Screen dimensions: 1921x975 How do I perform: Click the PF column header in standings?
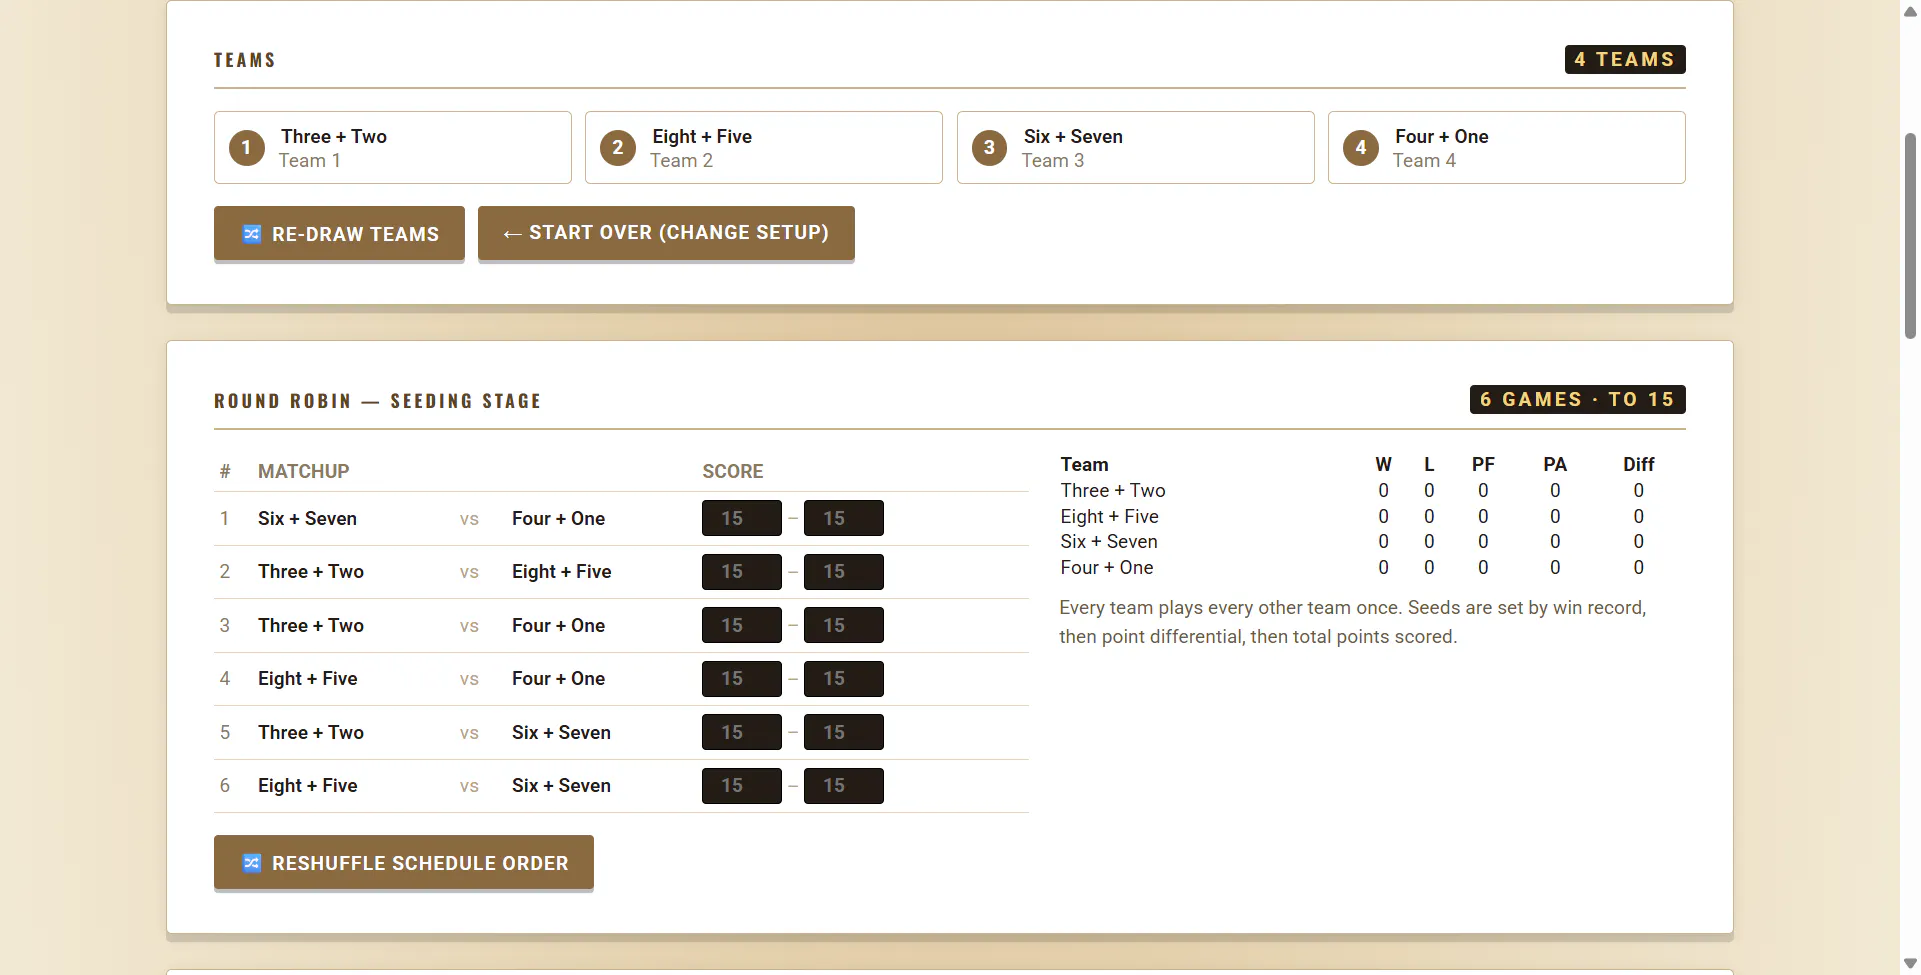pyautogui.click(x=1483, y=465)
